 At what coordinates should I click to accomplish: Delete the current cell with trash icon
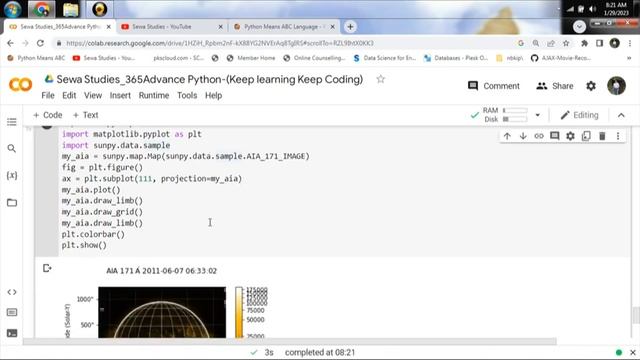point(602,136)
